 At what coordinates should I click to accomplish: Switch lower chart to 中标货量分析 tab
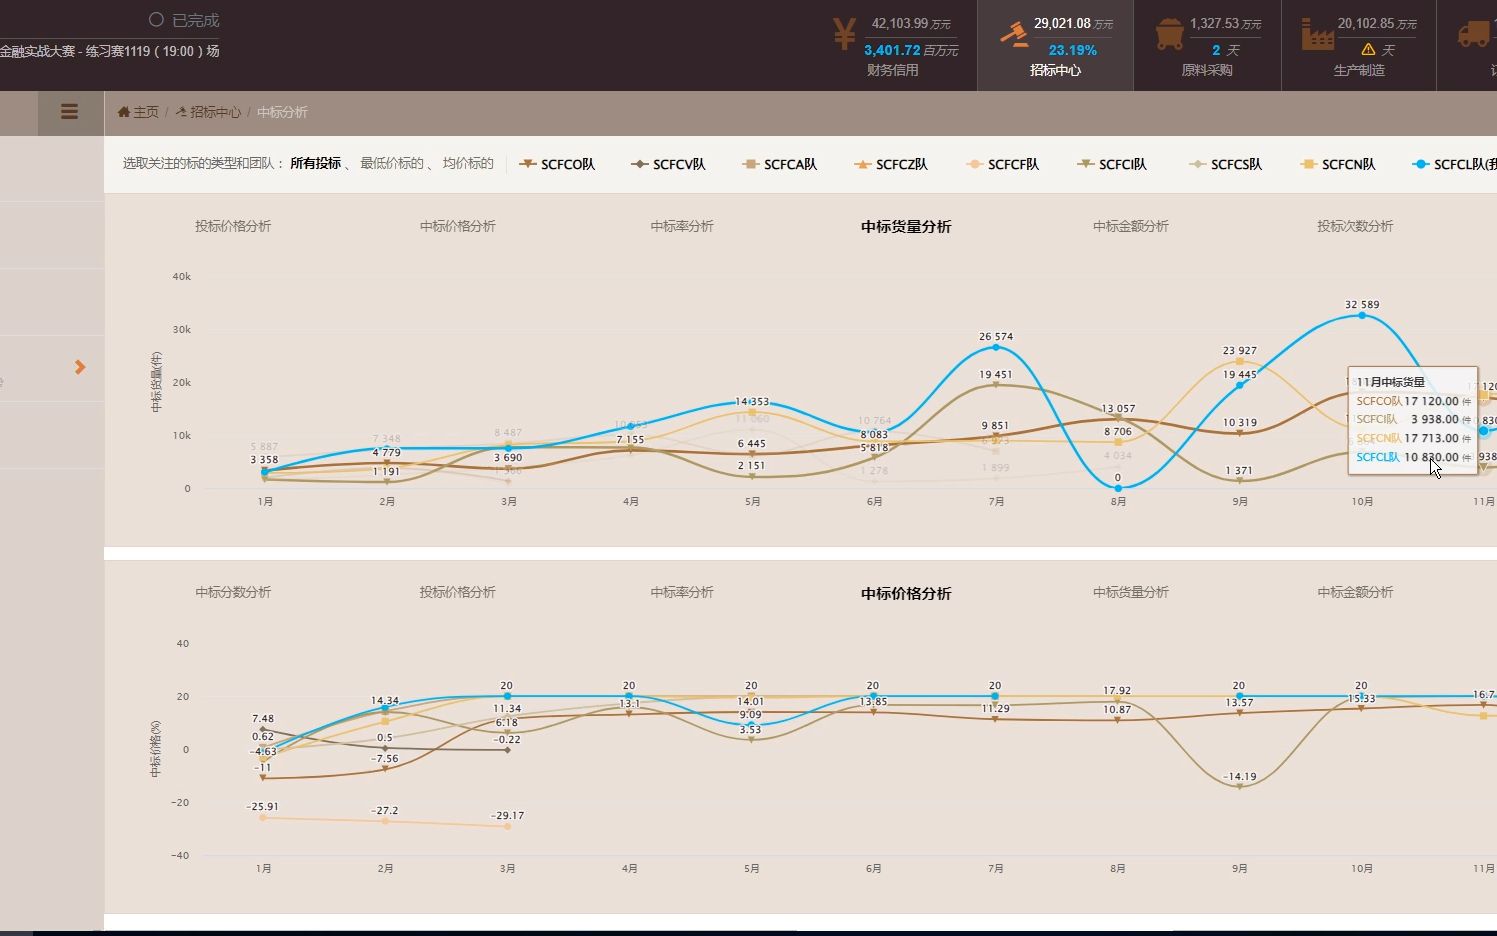pos(1131,592)
